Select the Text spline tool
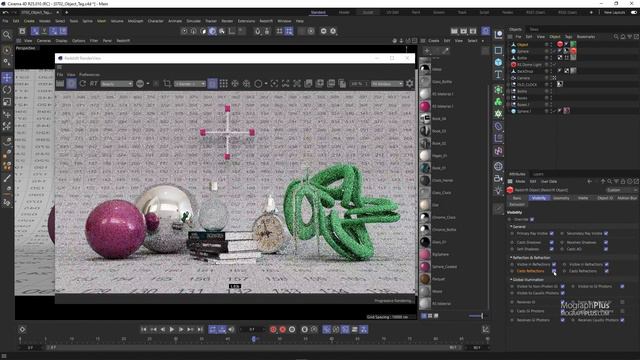This screenshot has height=360, width=640. [x=498, y=74]
